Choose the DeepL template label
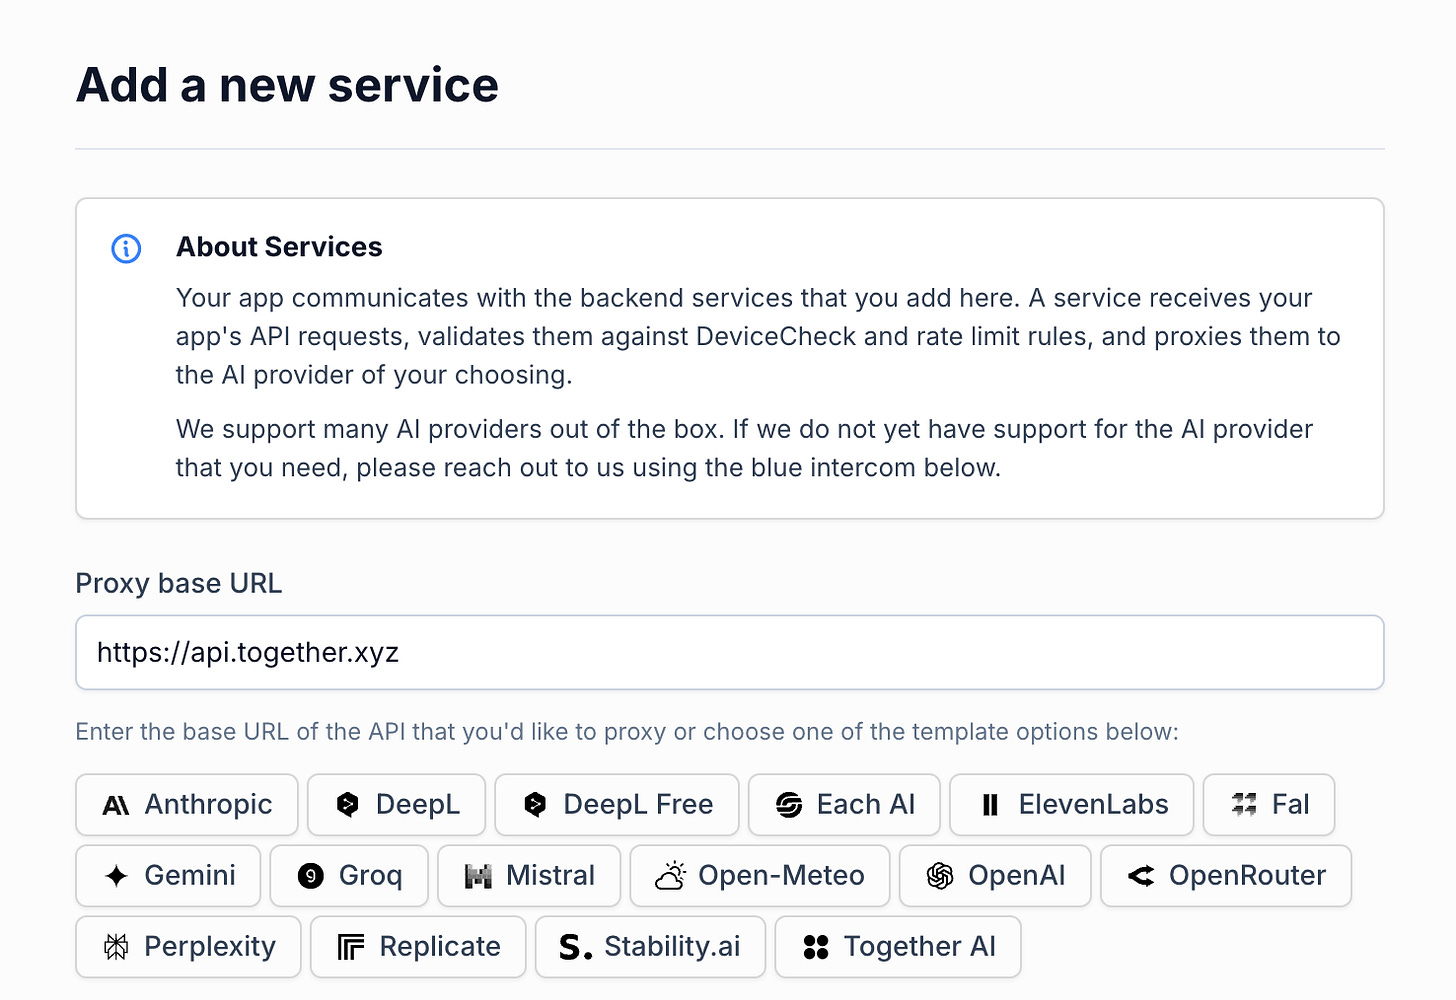The width and height of the screenshot is (1456, 1000). click(418, 804)
